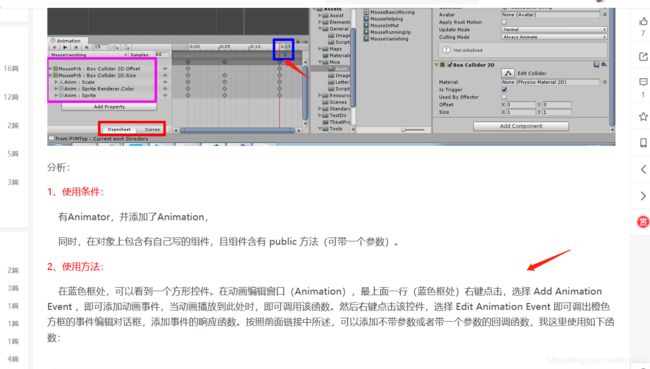Expand the Anim : Scale property
The height and width of the screenshot is (369, 650).
click(x=56, y=82)
